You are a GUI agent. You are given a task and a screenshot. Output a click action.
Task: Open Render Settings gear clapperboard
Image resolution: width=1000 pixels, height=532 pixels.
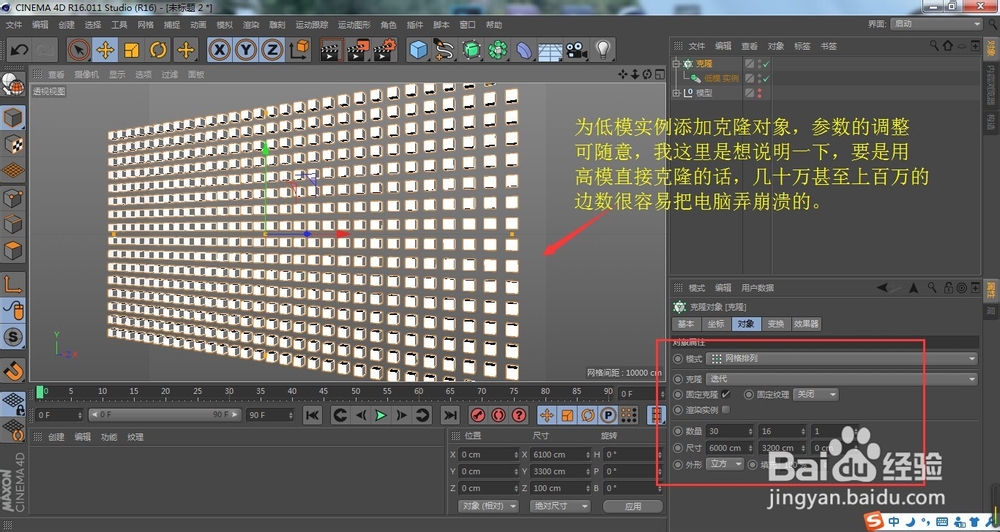pyautogui.click(x=385, y=50)
